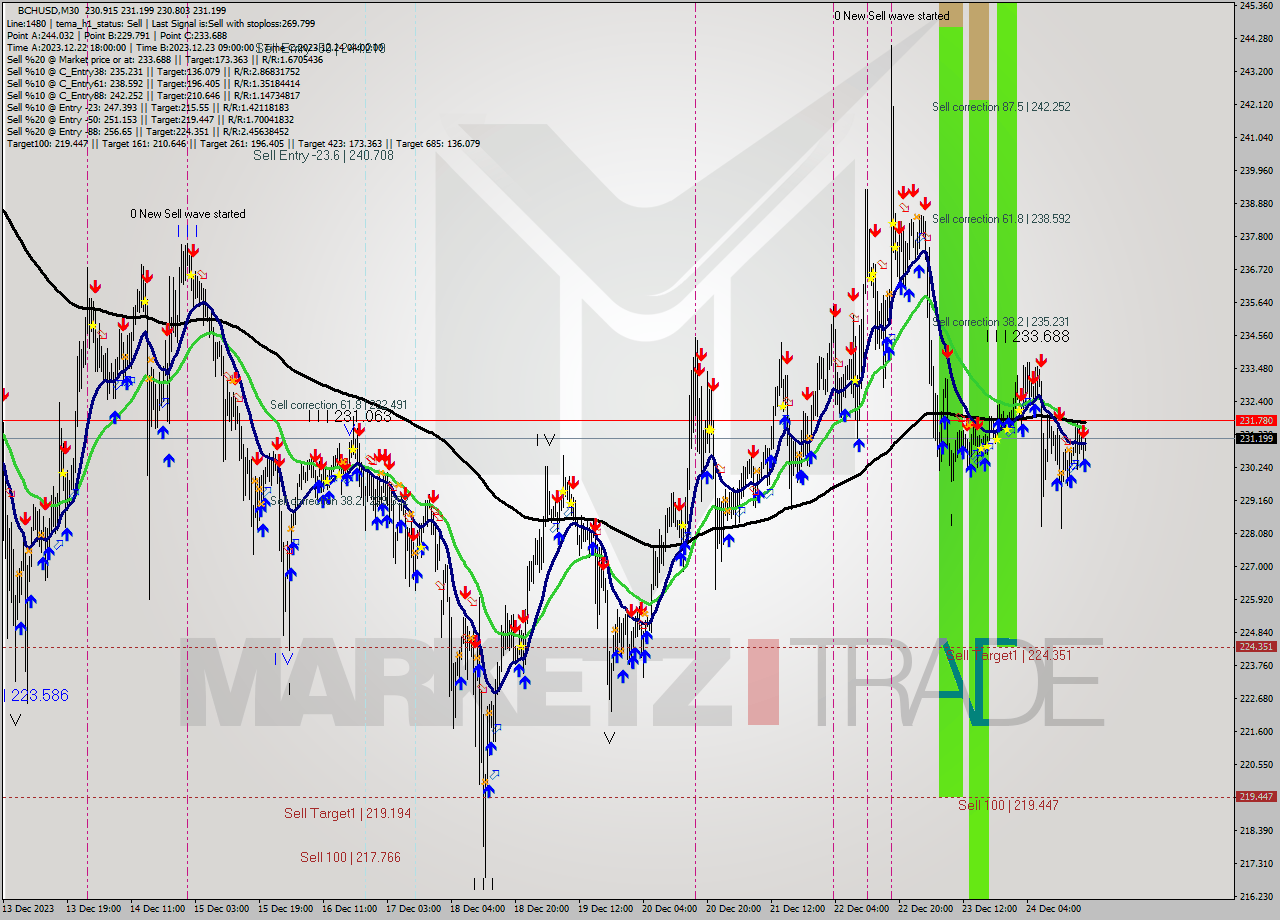The image size is (1280, 920).
Task: Click the '22 Dec 20:00' time axis label
Action: click(x=925, y=910)
